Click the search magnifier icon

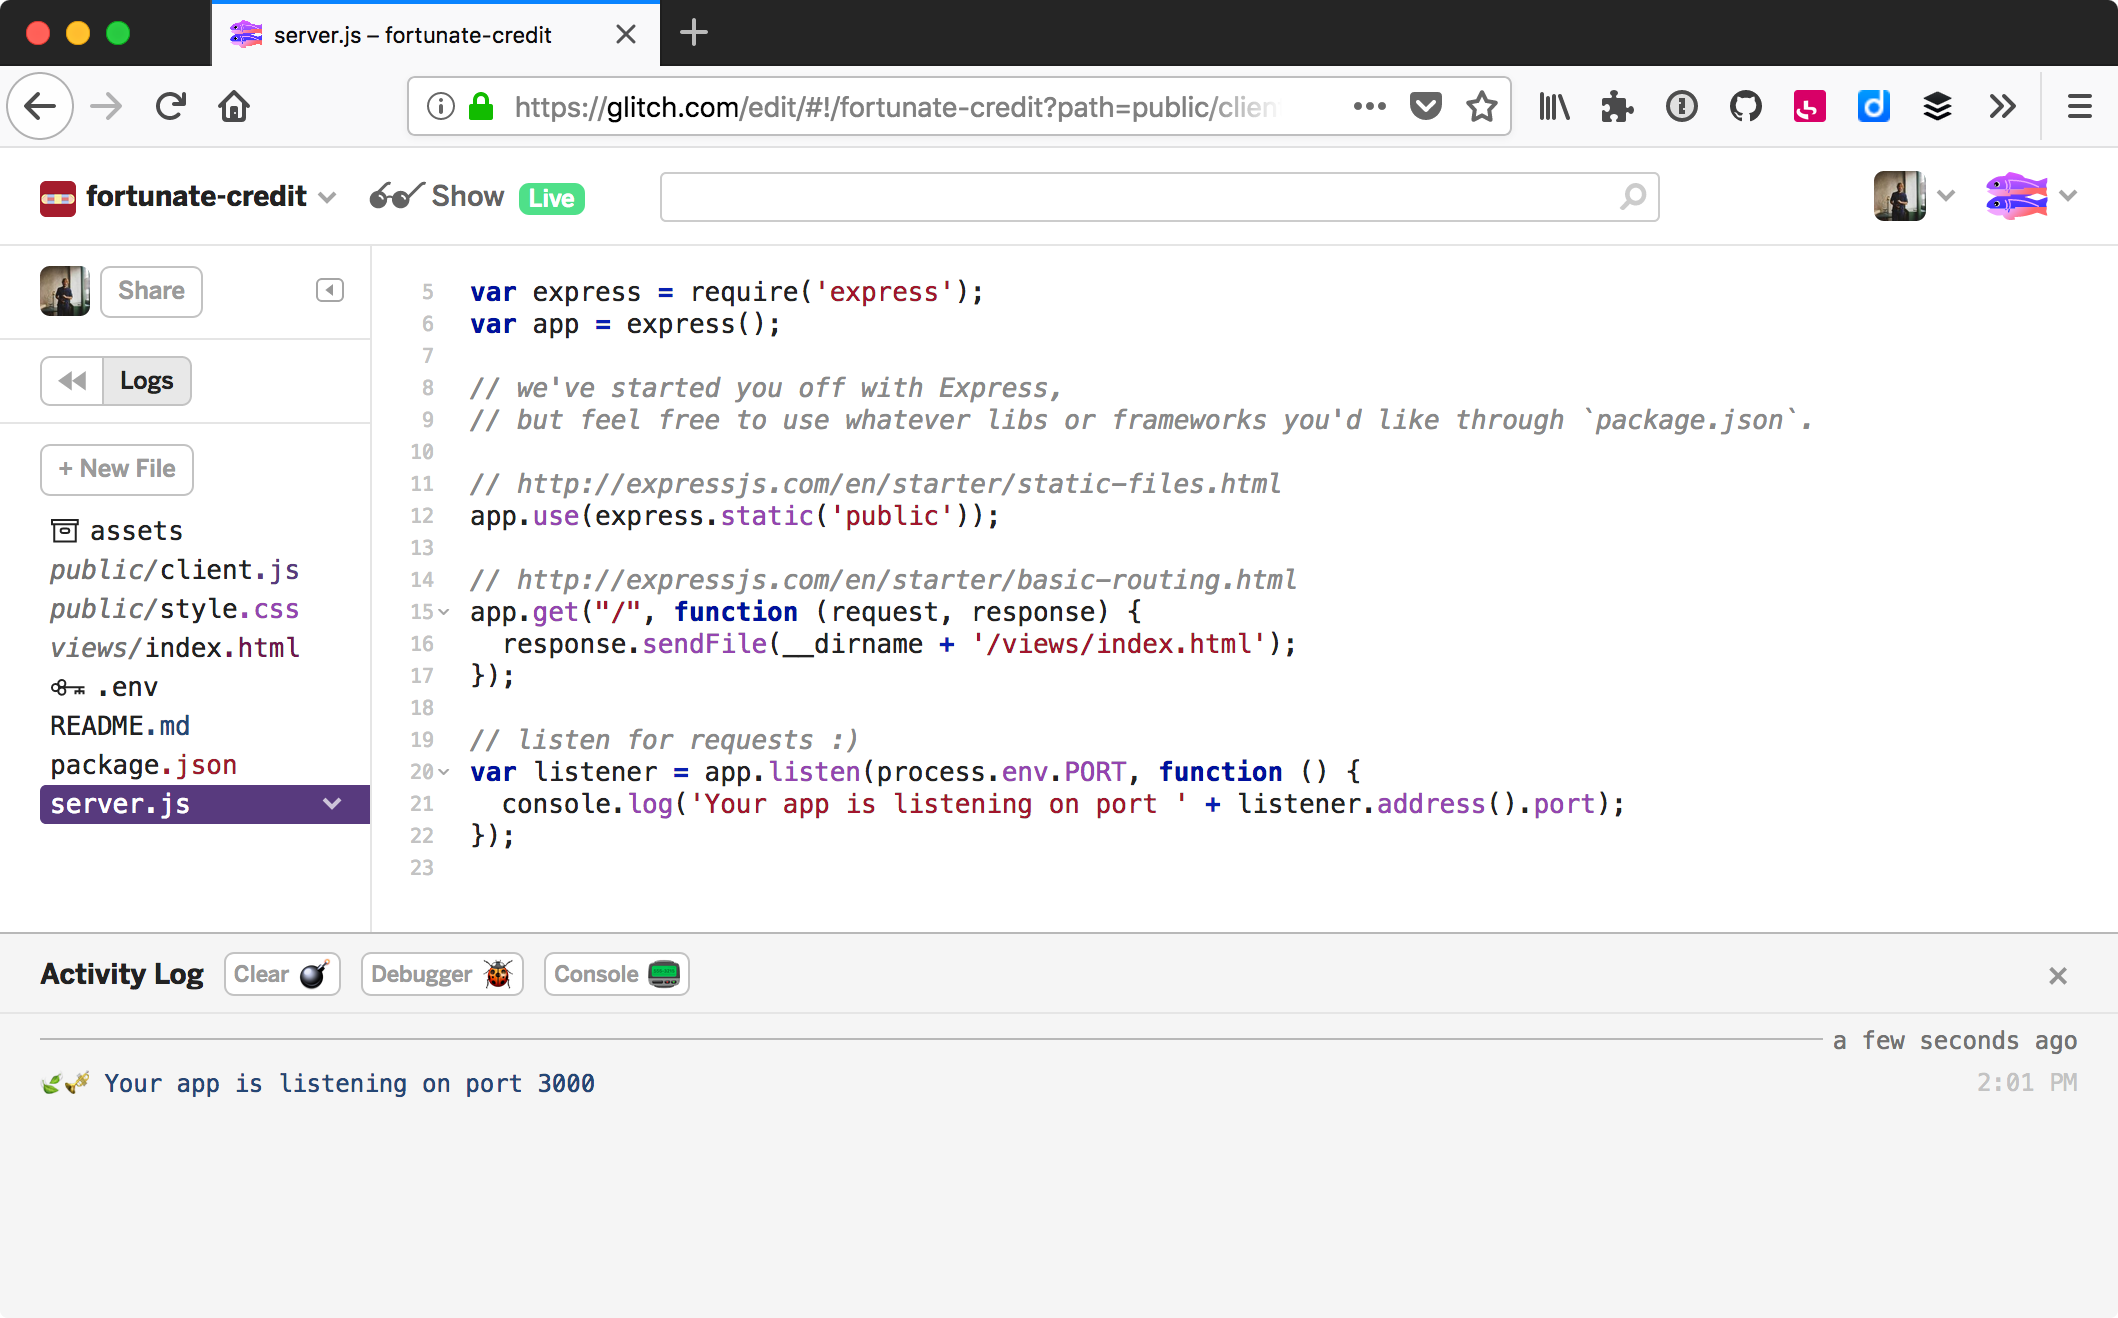[x=1632, y=197]
